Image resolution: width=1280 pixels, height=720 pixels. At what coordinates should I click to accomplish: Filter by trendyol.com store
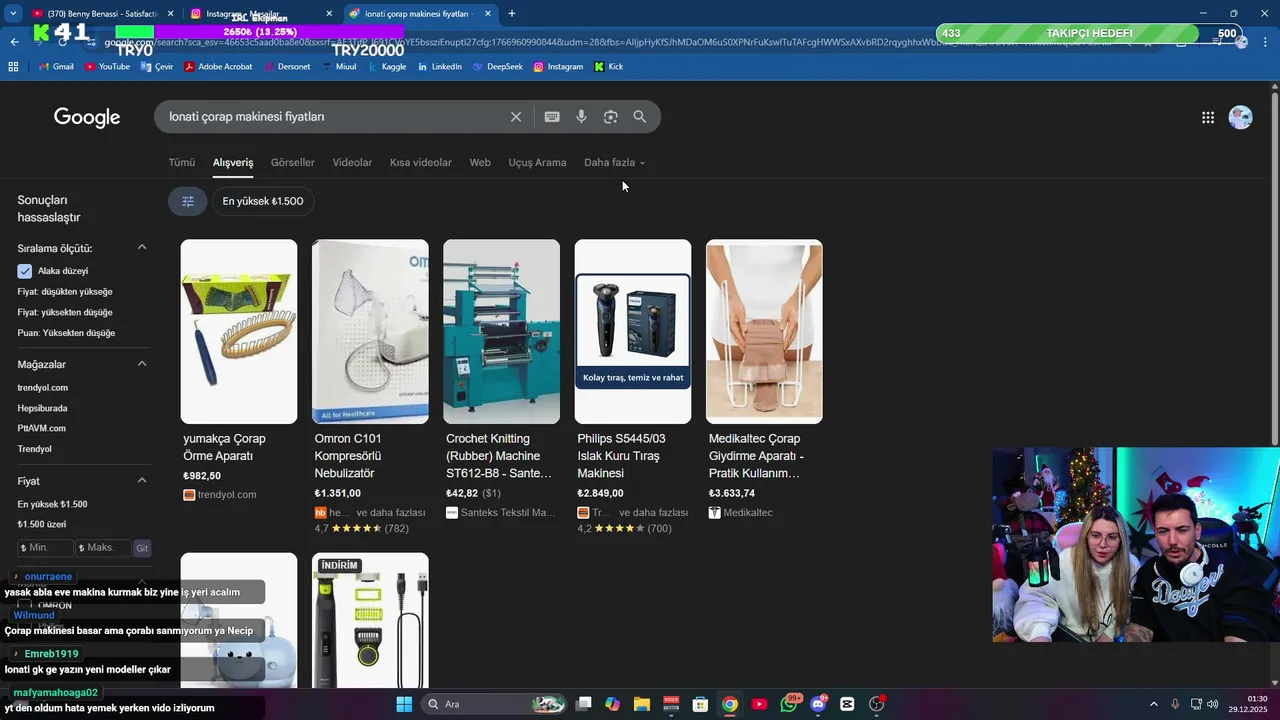tap(43, 388)
